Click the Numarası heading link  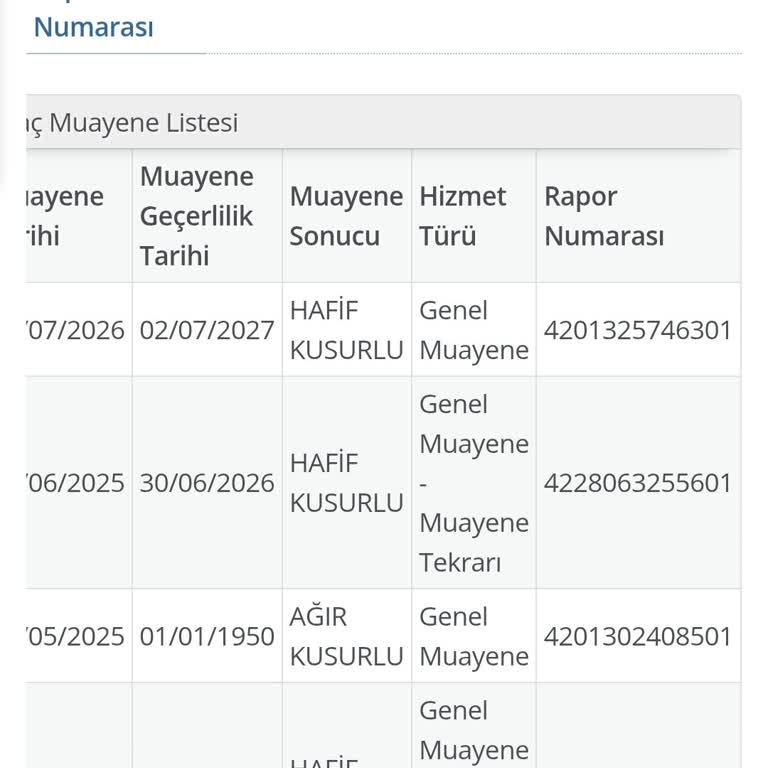click(93, 27)
